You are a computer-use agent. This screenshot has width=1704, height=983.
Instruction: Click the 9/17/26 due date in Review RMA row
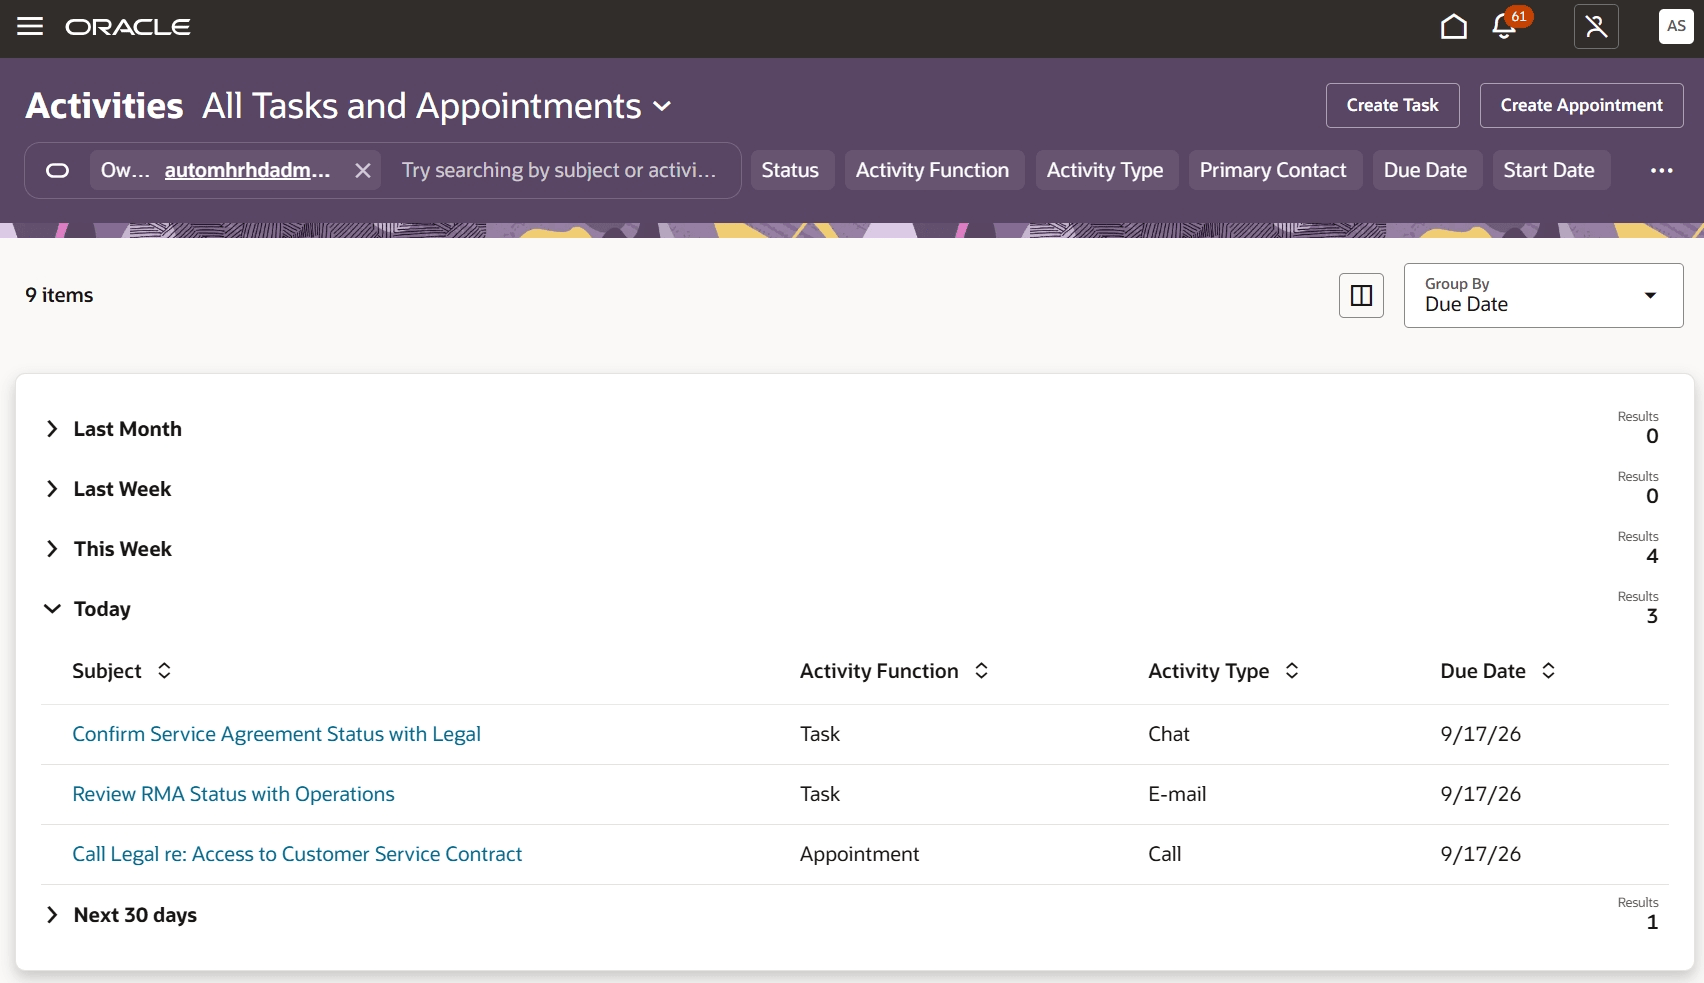[x=1480, y=795]
